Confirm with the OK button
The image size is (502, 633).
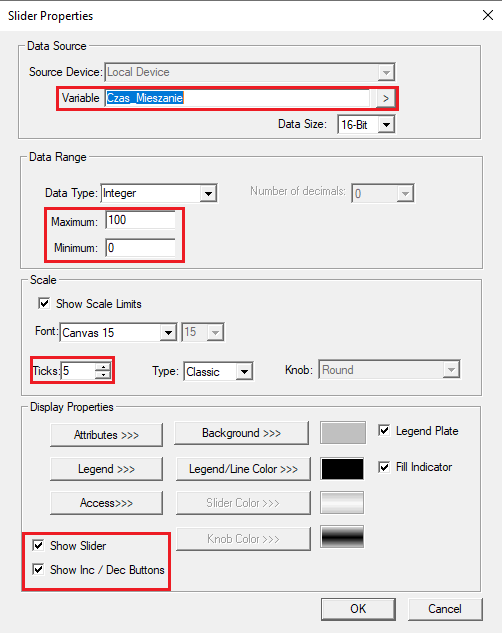point(358,609)
